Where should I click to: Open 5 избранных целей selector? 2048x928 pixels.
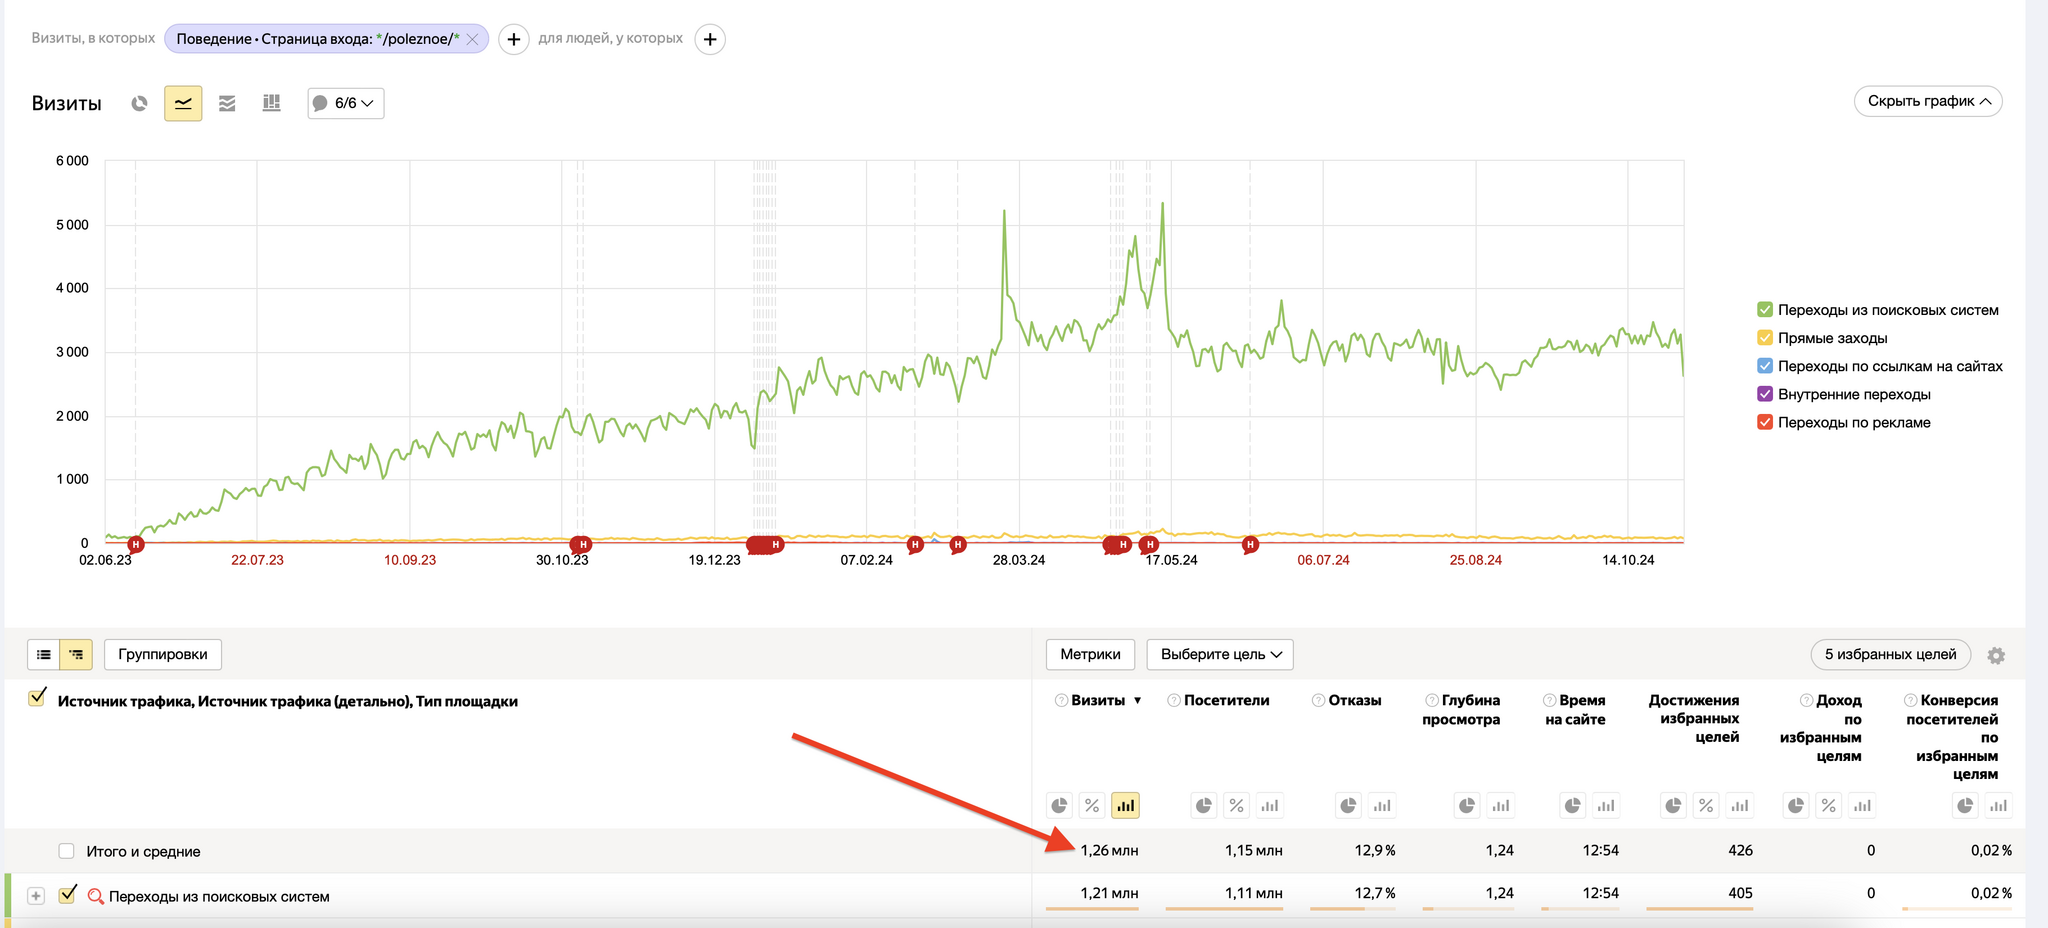(1890, 654)
